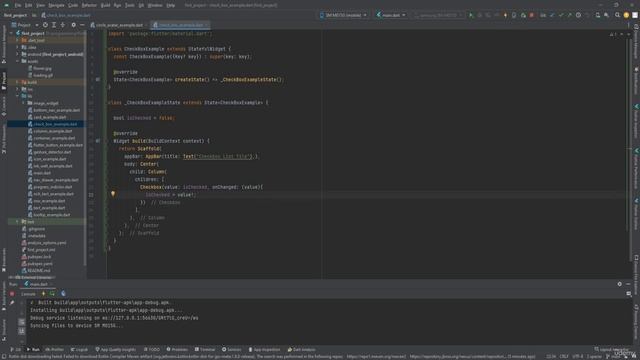Image resolution: width=640 pixels, height=360 pixels.
Task: Open Search Everywhere magnifier icon
Action: (x=618, y=15)
